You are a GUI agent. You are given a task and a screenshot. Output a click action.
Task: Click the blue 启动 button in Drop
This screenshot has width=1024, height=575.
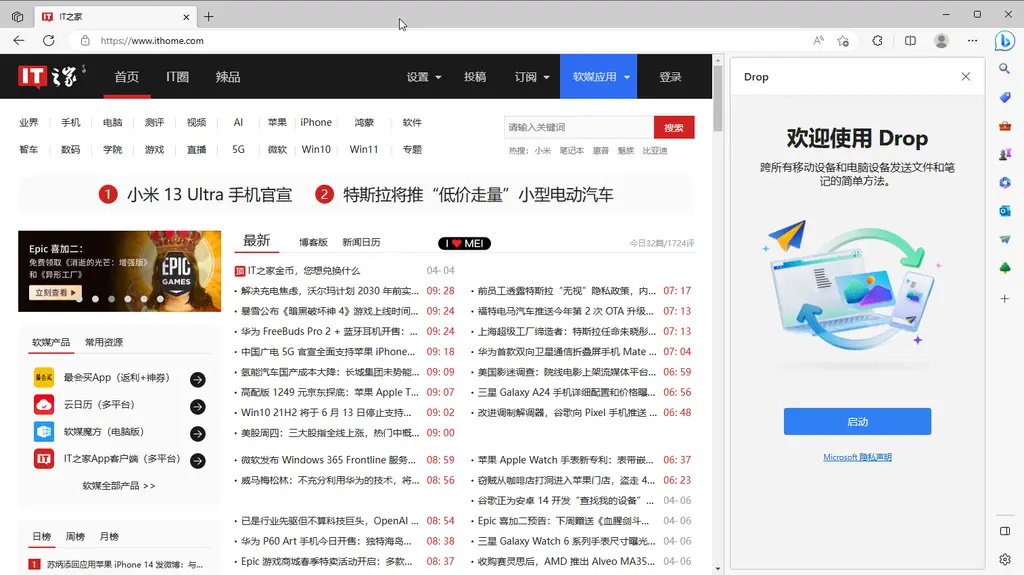[x=857, y=422]
